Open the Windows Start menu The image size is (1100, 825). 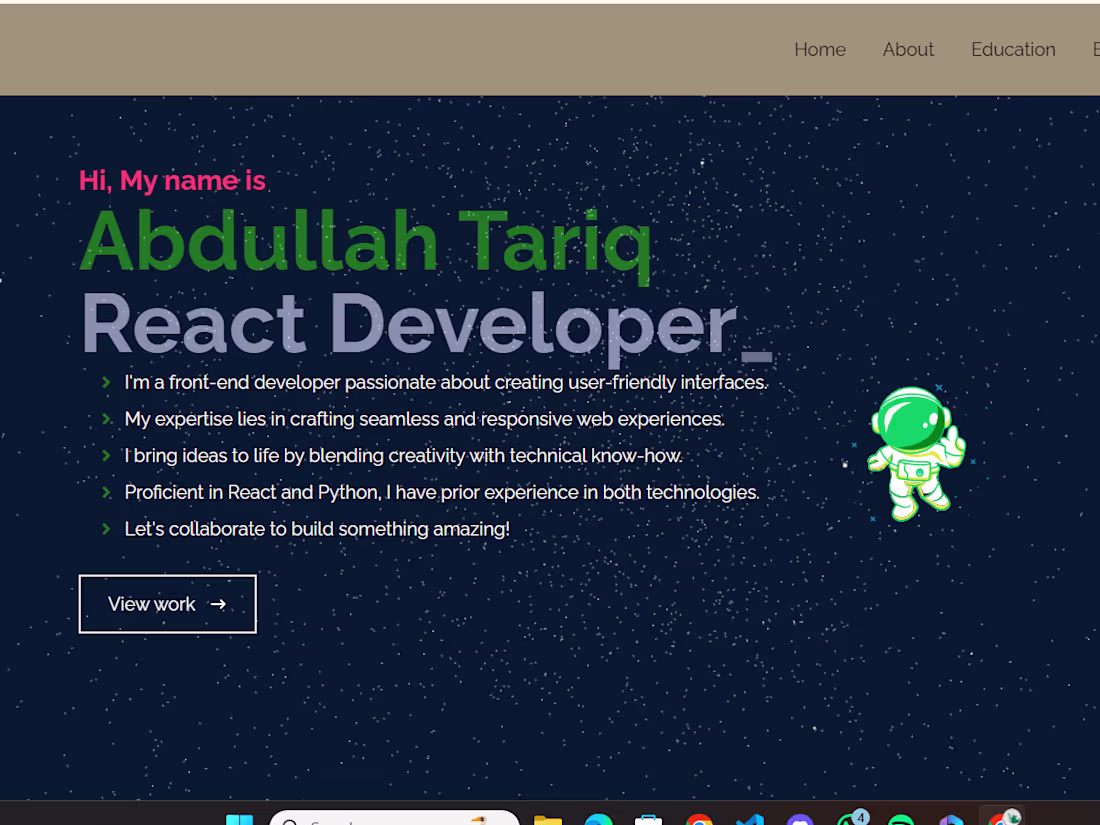[239, 819]
